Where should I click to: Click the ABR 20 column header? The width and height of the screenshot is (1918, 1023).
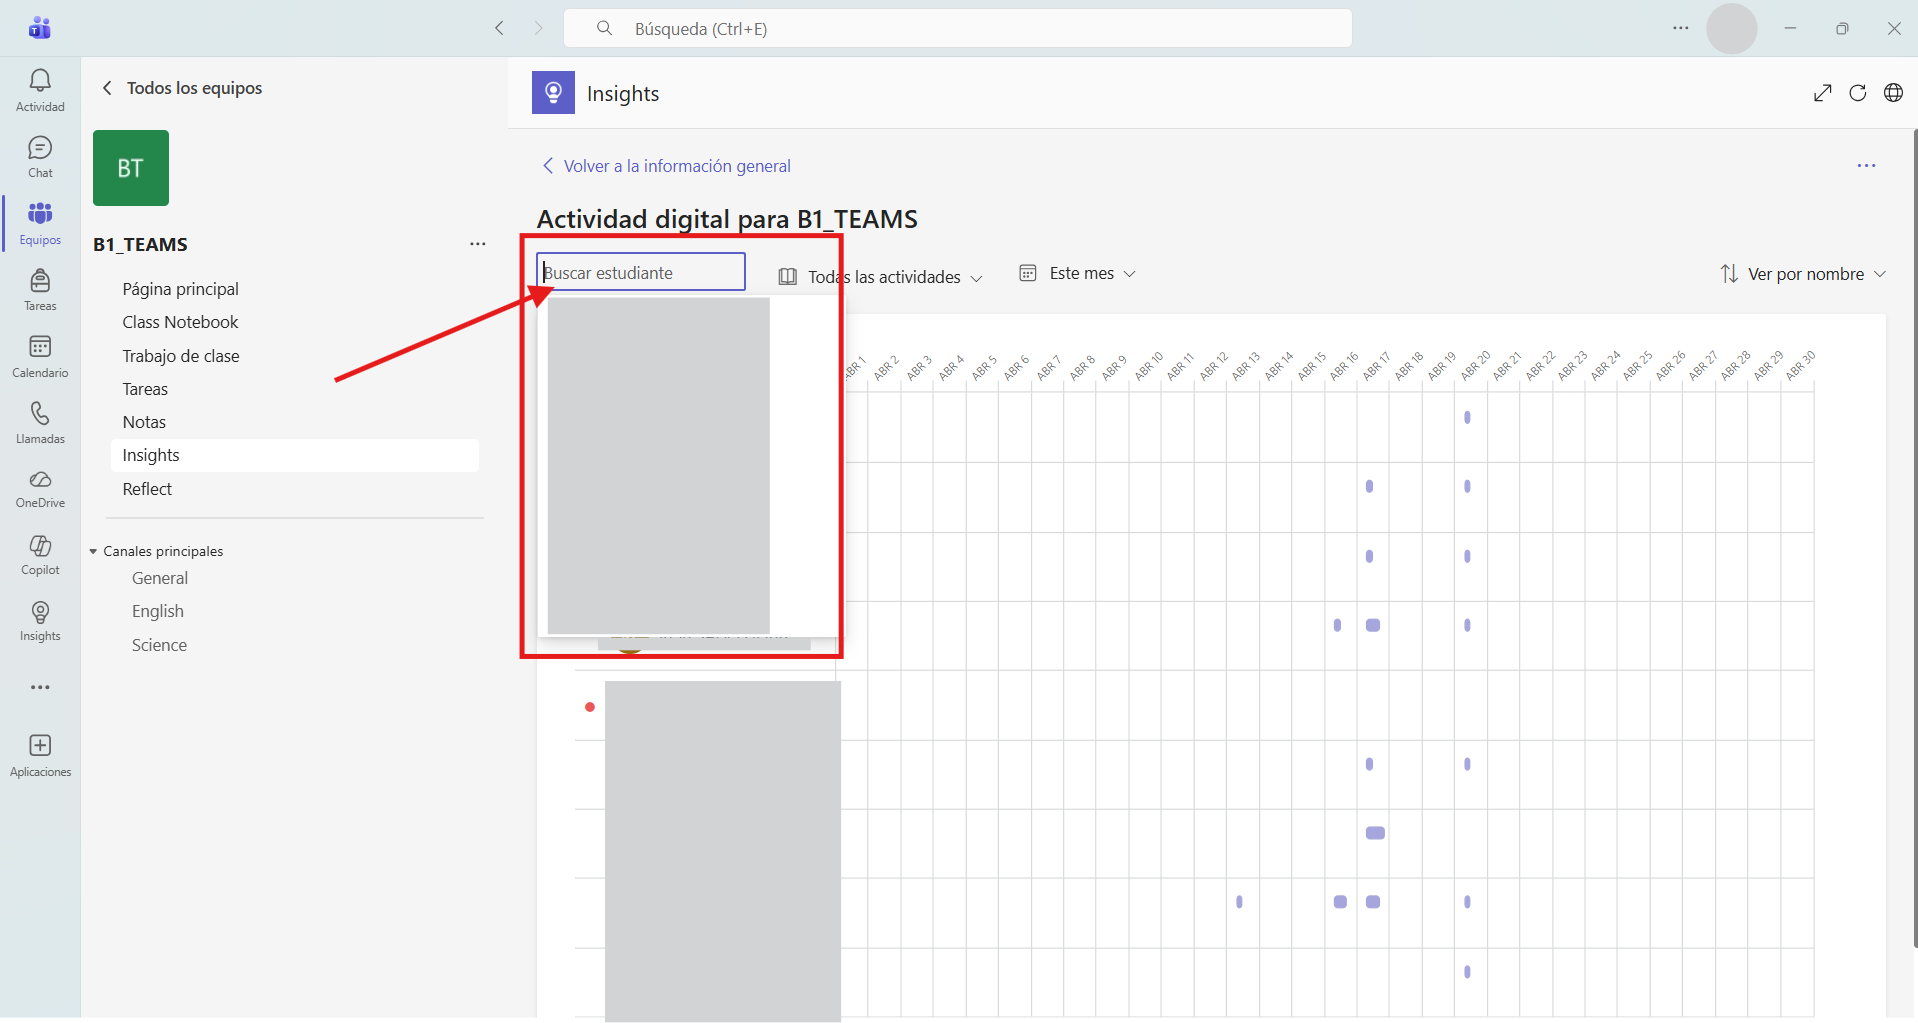pos(1474,366)
